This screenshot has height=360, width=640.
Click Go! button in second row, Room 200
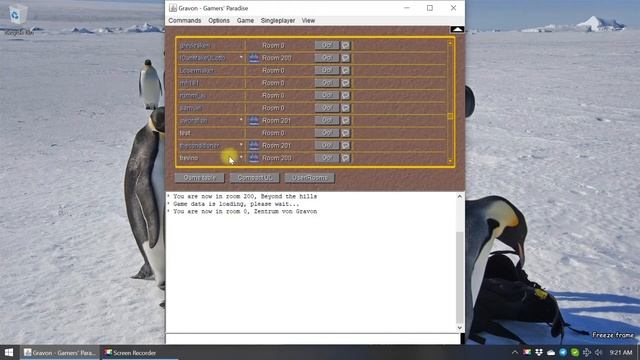(327, 58)
